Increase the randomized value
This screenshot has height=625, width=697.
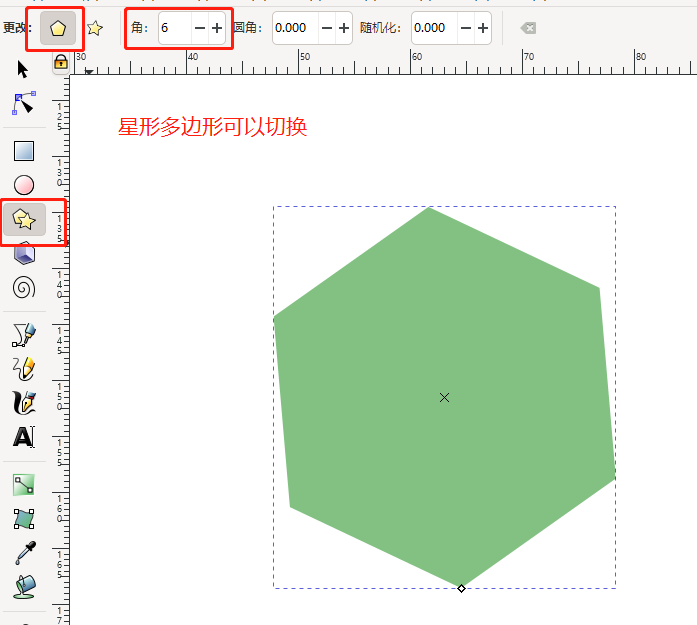click(483, 28)
